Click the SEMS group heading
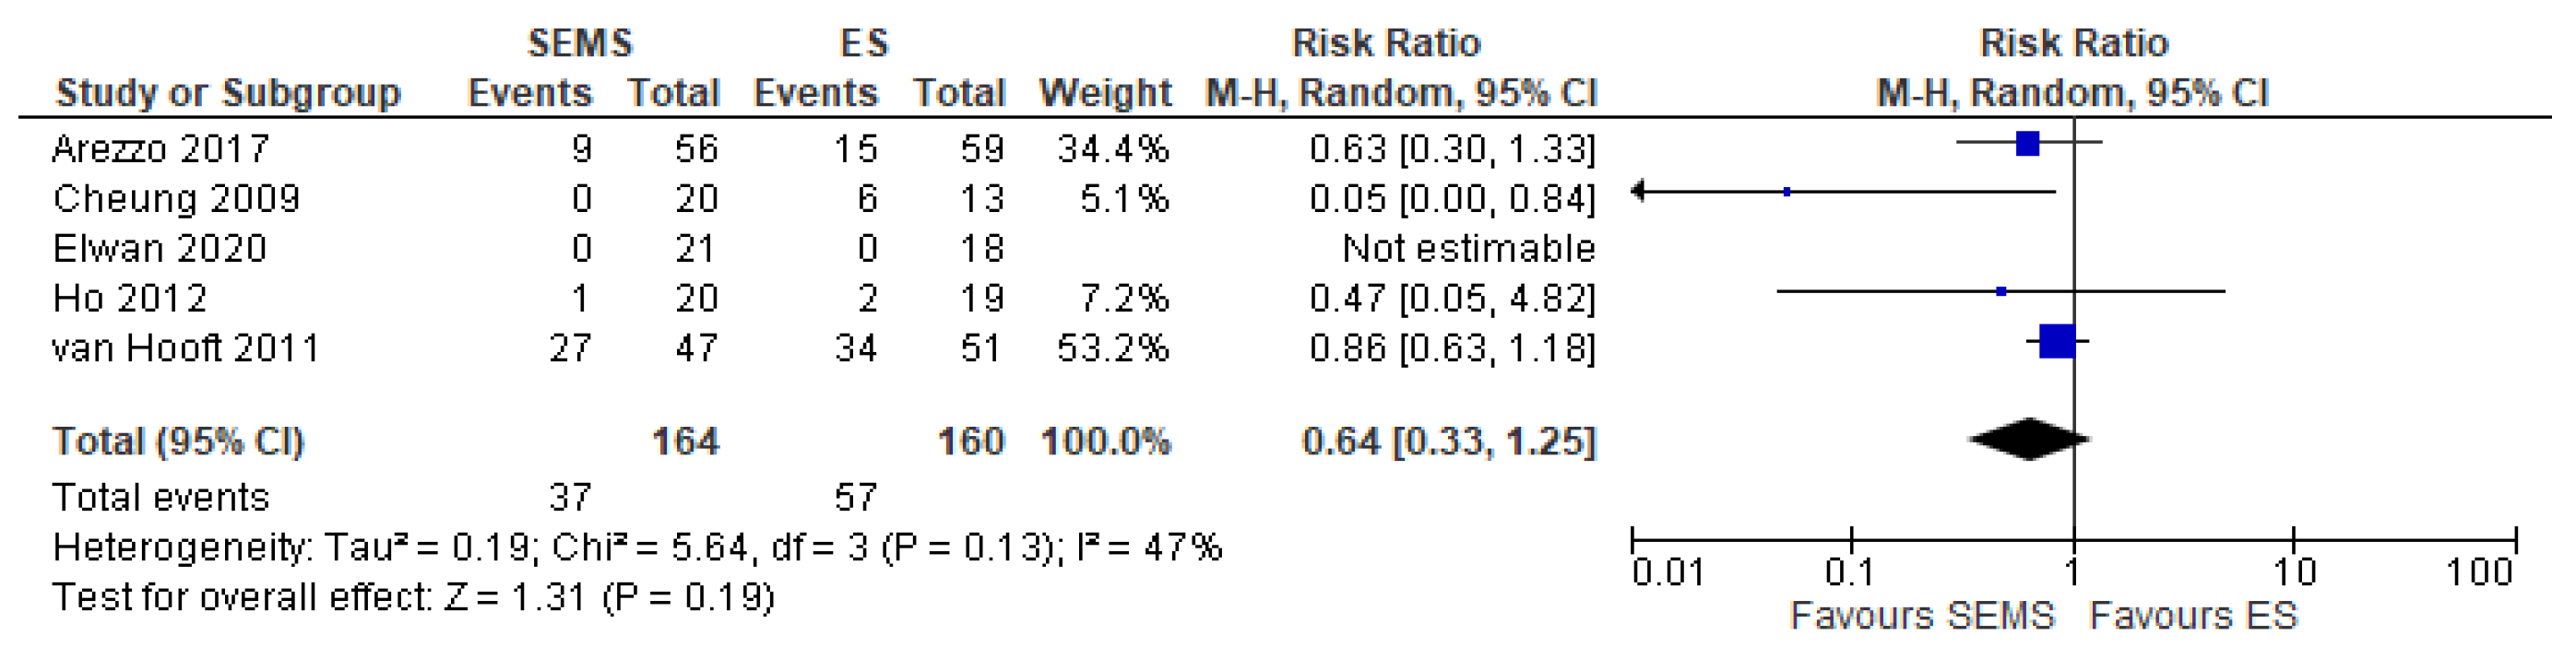Viewport: 2576px width, 659px height. click(580, 43)
